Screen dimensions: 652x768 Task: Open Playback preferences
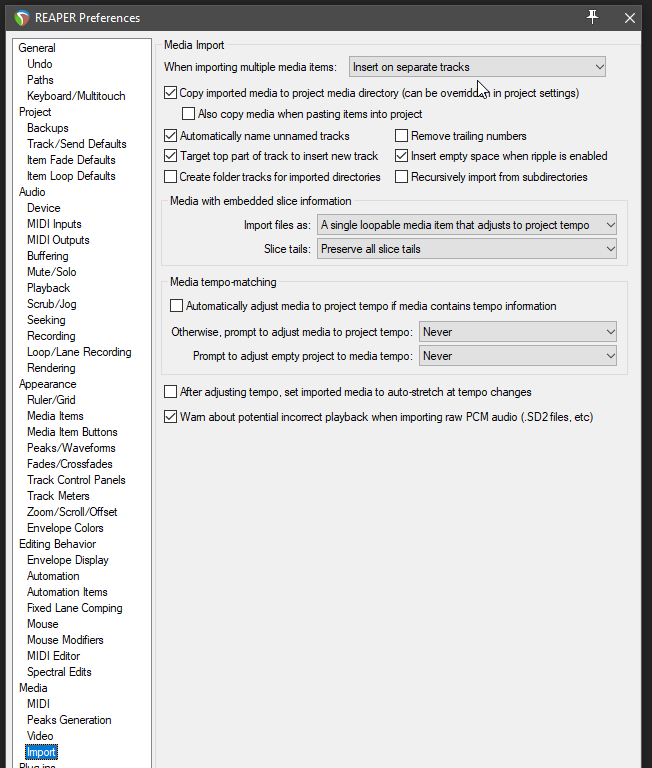click(x=48, y=288)
